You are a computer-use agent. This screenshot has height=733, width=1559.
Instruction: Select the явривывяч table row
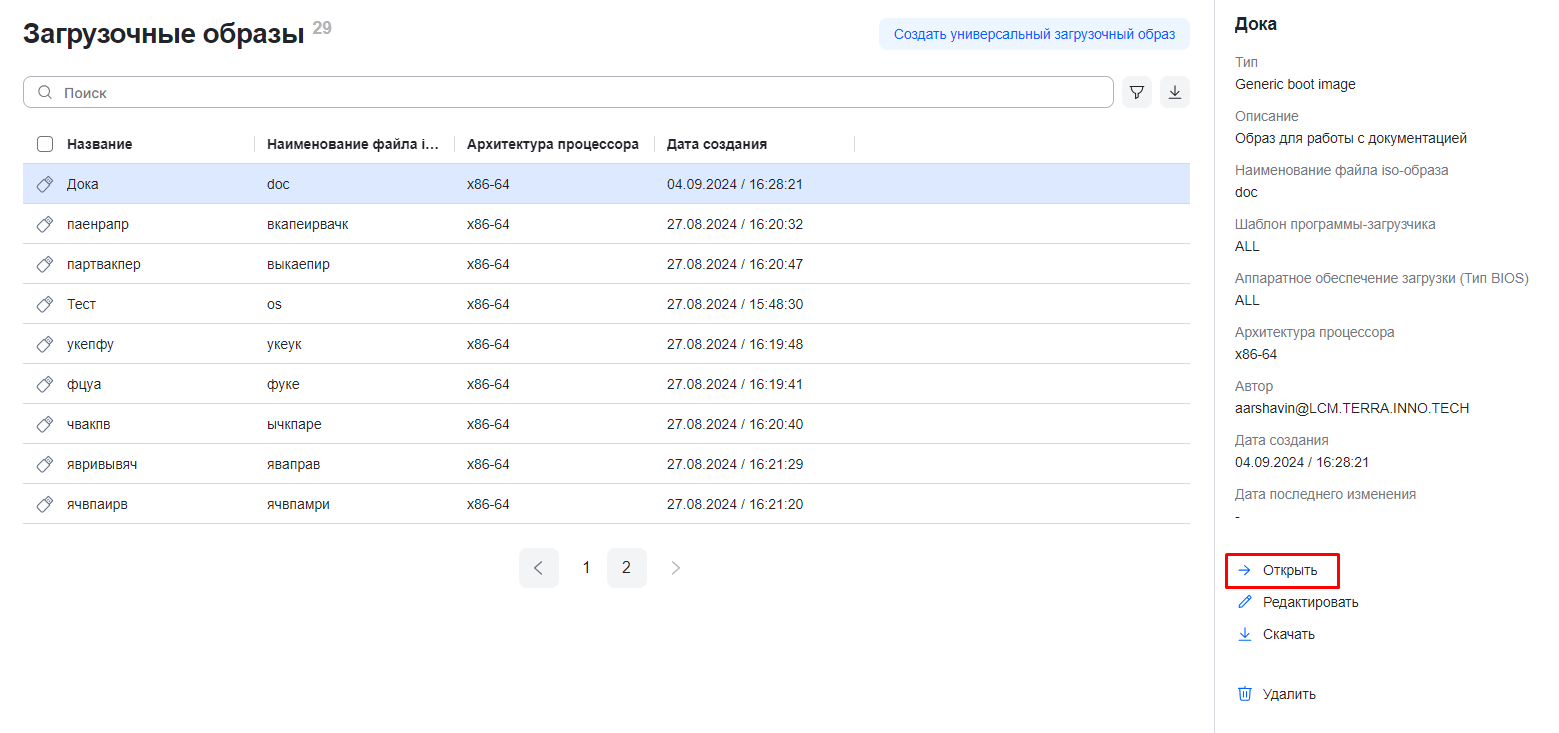600,464
